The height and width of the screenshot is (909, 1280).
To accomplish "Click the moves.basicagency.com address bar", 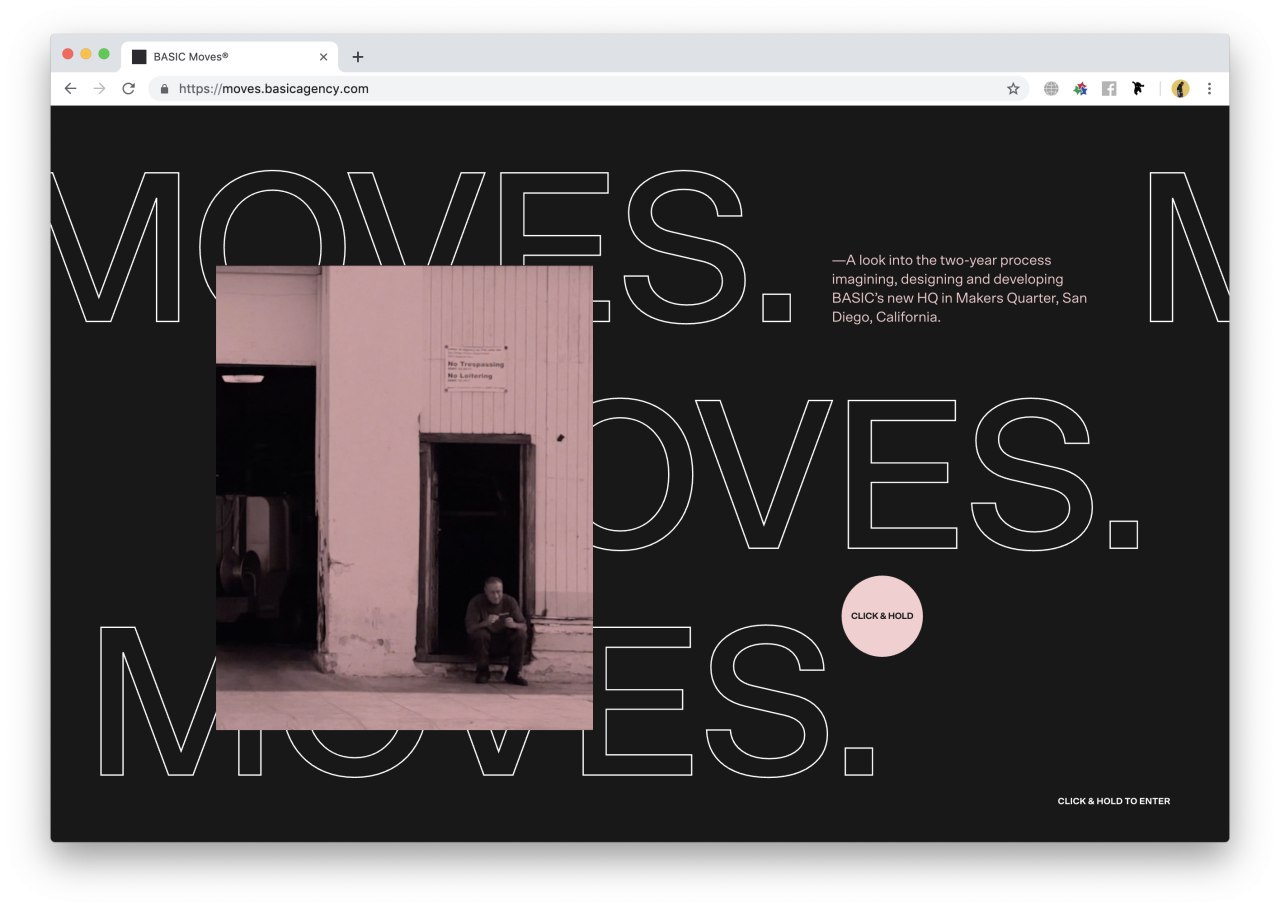I will (x=590, y=89).
